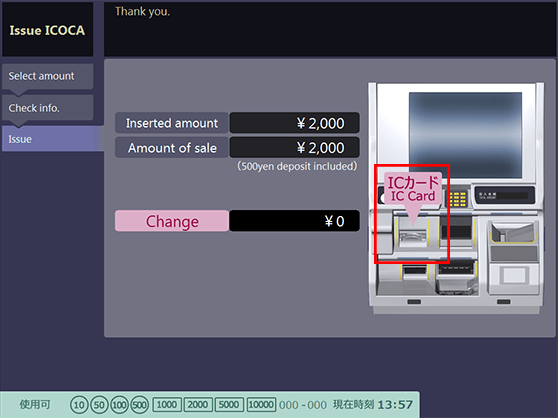Image resolution: width=558 pixels, height=418 pixels.
Task: Click the 2000 yen bill icon
Action: (198, 404)
